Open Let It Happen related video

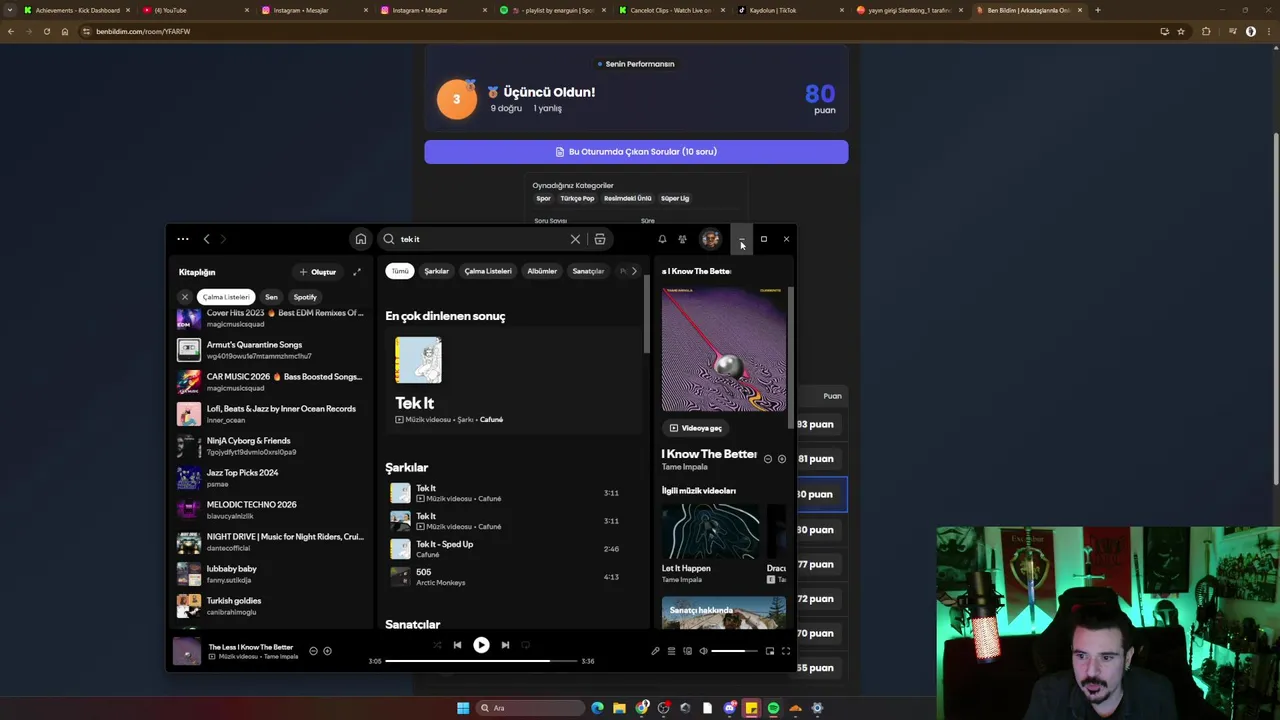tap(710, 544)
